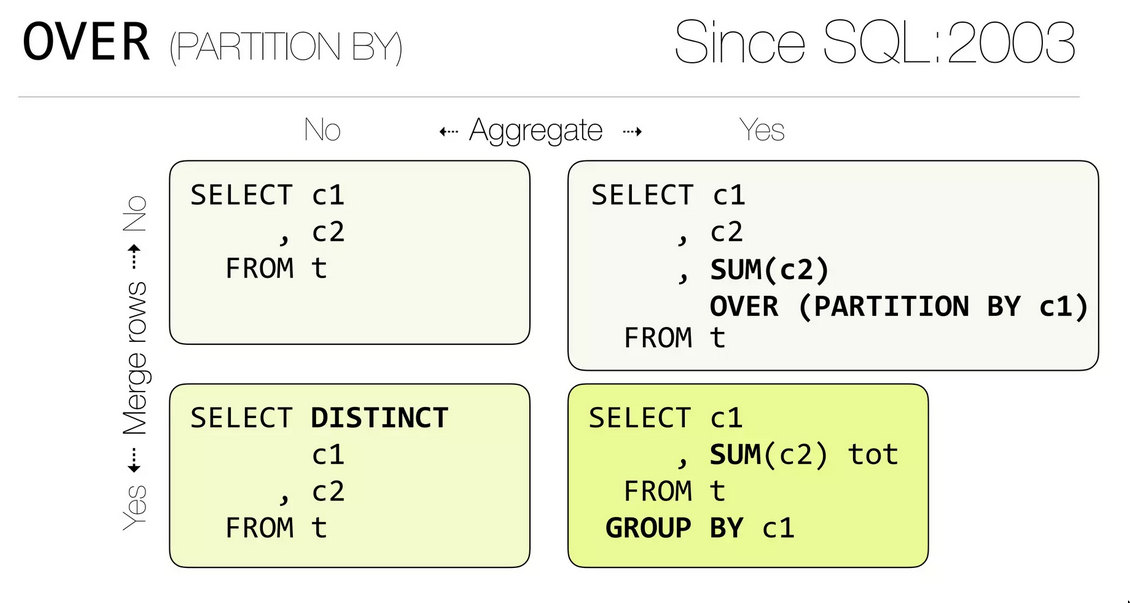This screenshot has height=603, width=1130.
Task: Click the vertical No row label
Action: pos(135,215)
